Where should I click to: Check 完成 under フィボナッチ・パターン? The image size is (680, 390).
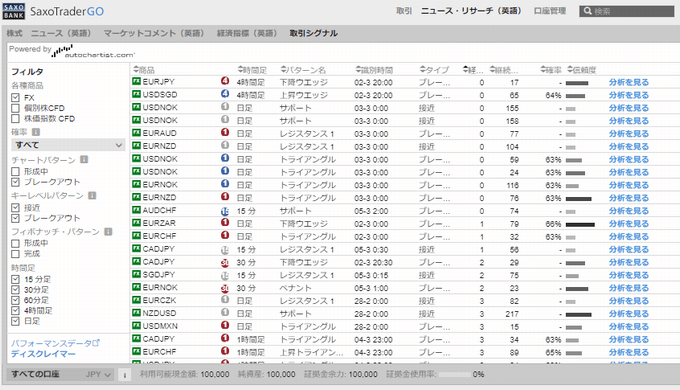tap(16, 254)
